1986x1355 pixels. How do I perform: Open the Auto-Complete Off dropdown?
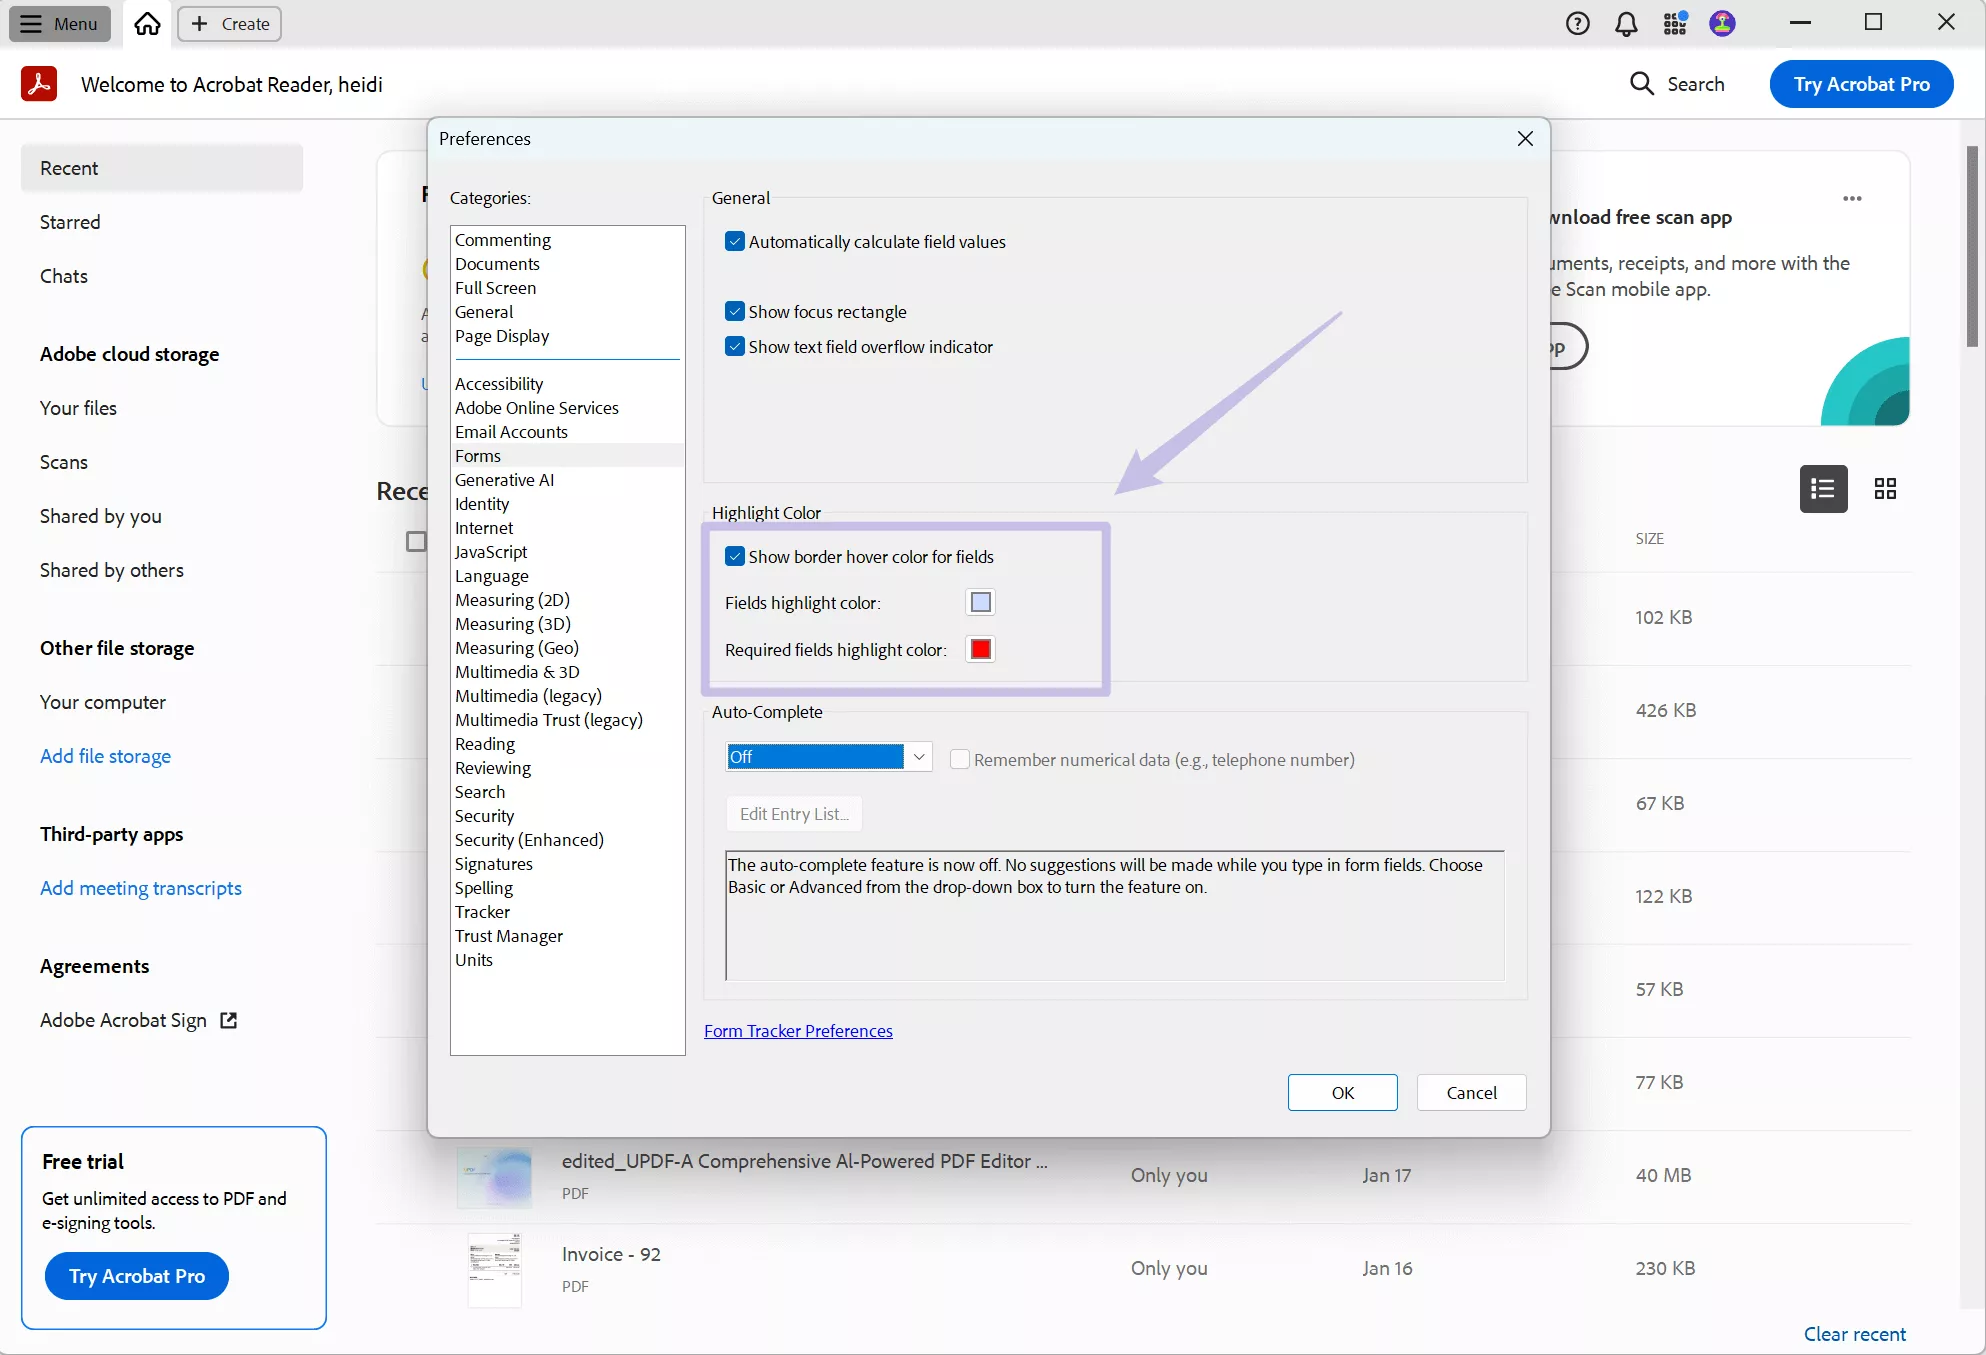(x=918, y=757)
